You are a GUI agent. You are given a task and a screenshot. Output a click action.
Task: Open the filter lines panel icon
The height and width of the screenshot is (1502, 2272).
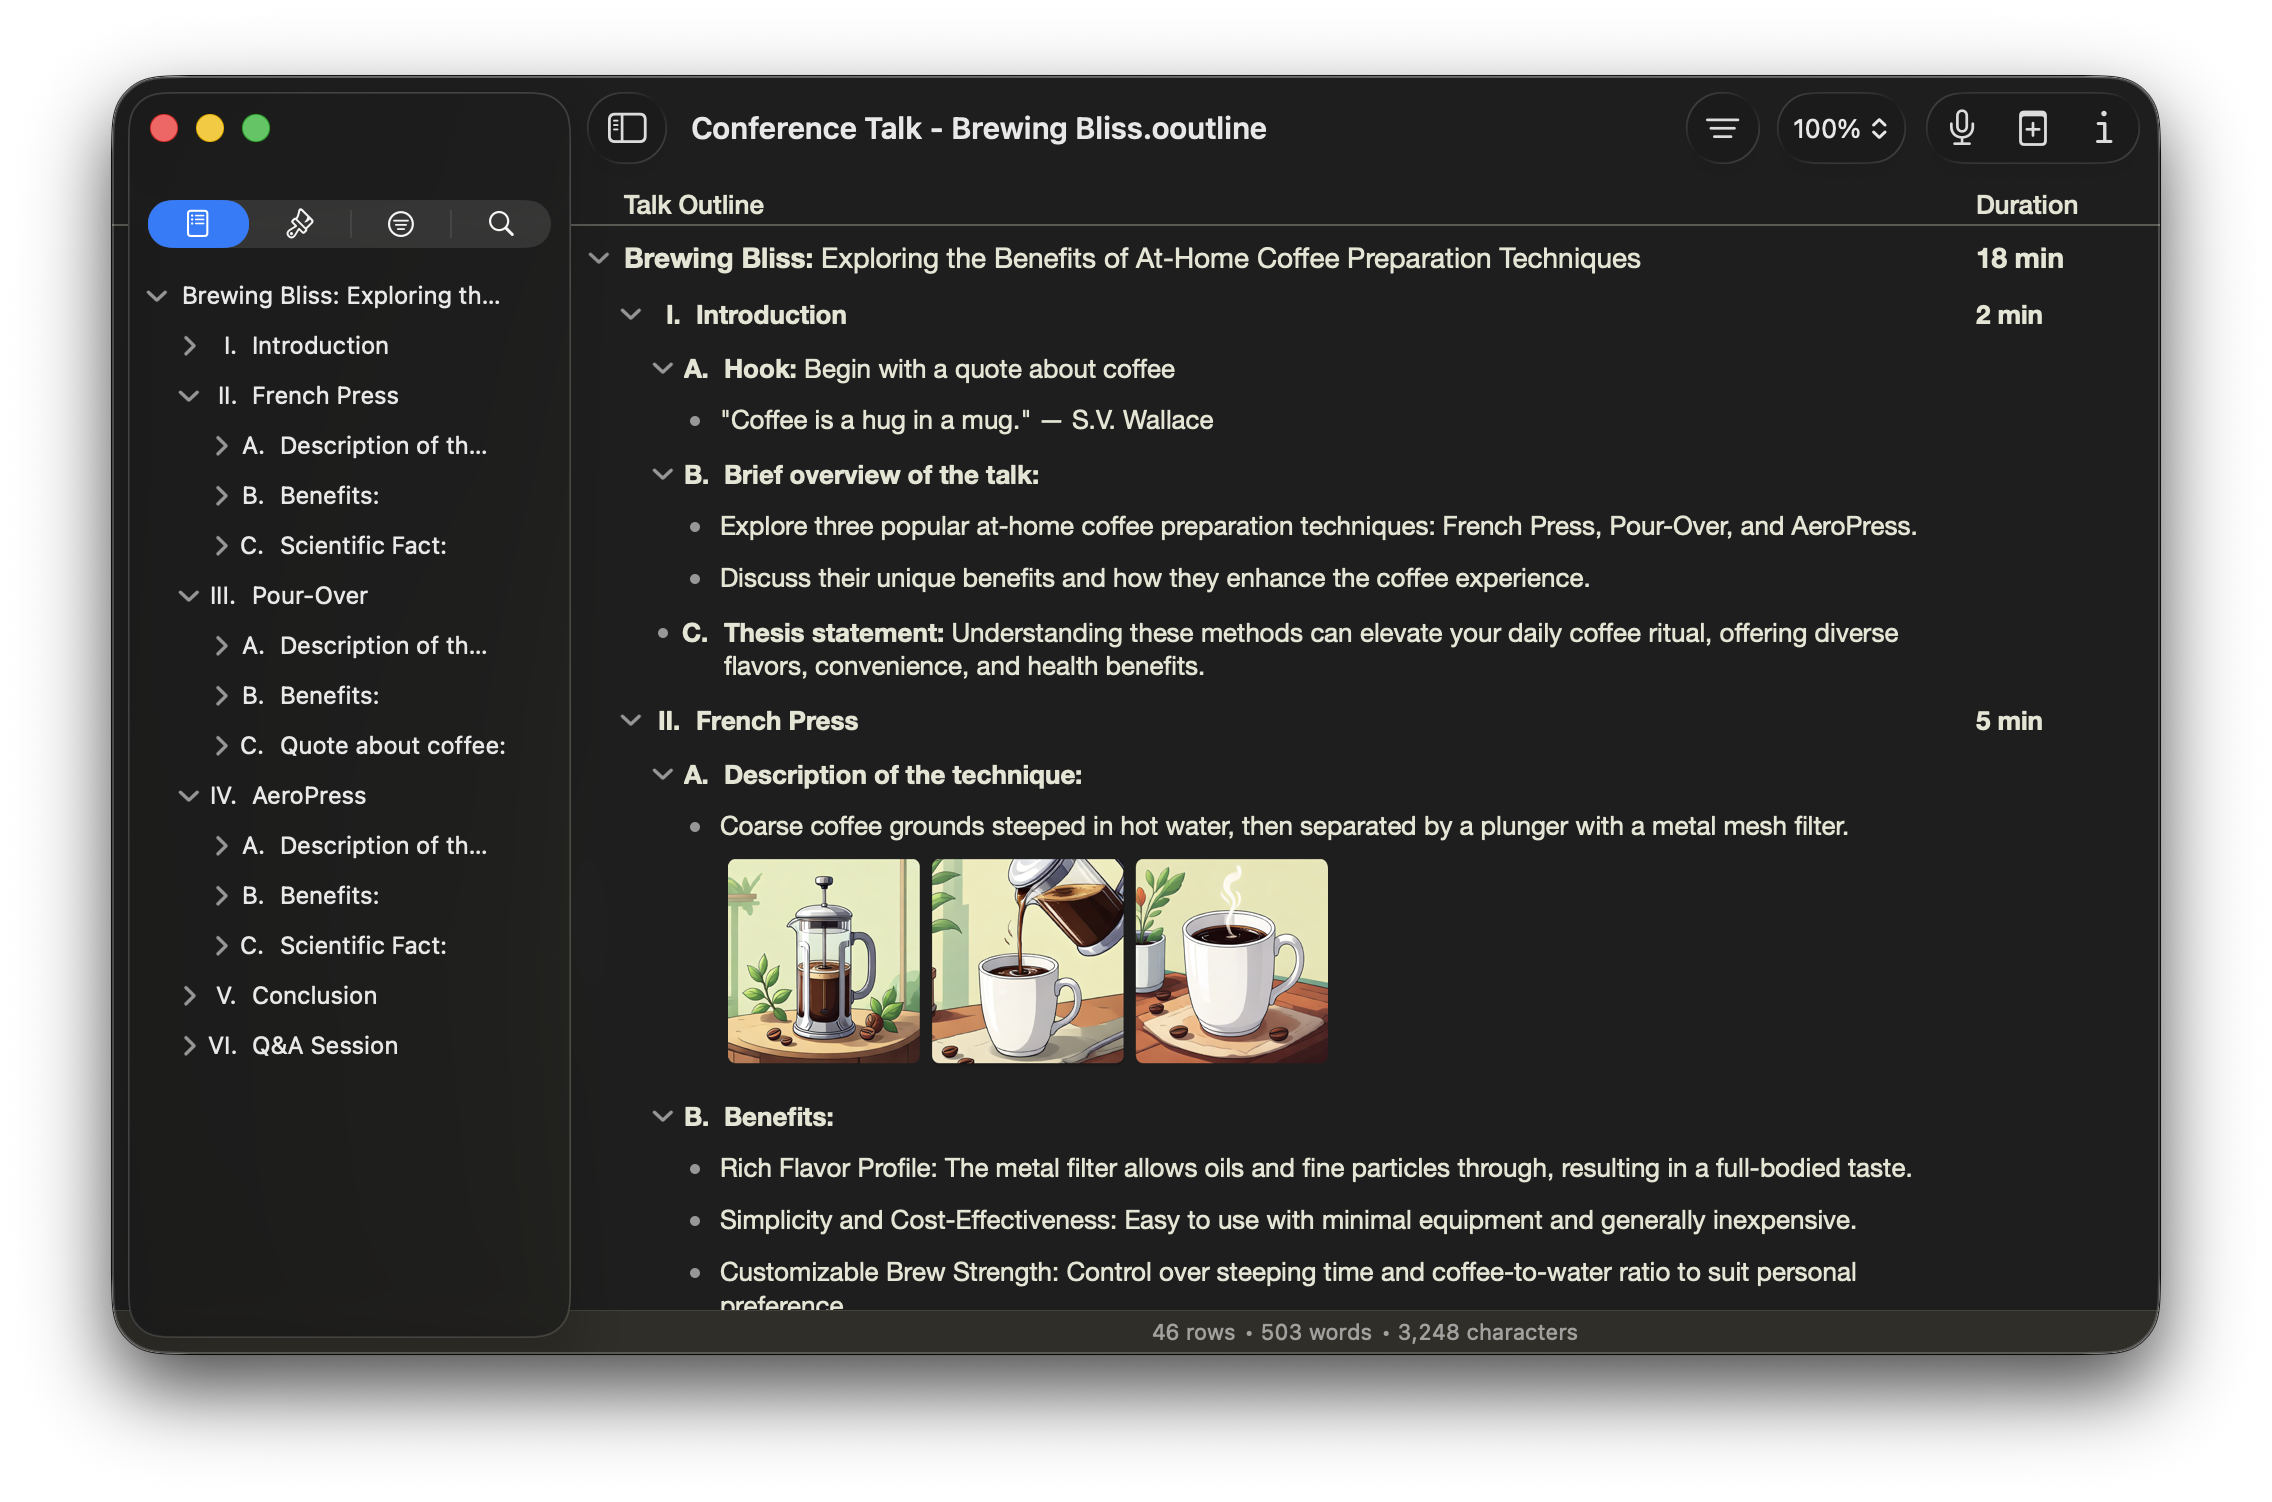point(400,223)
